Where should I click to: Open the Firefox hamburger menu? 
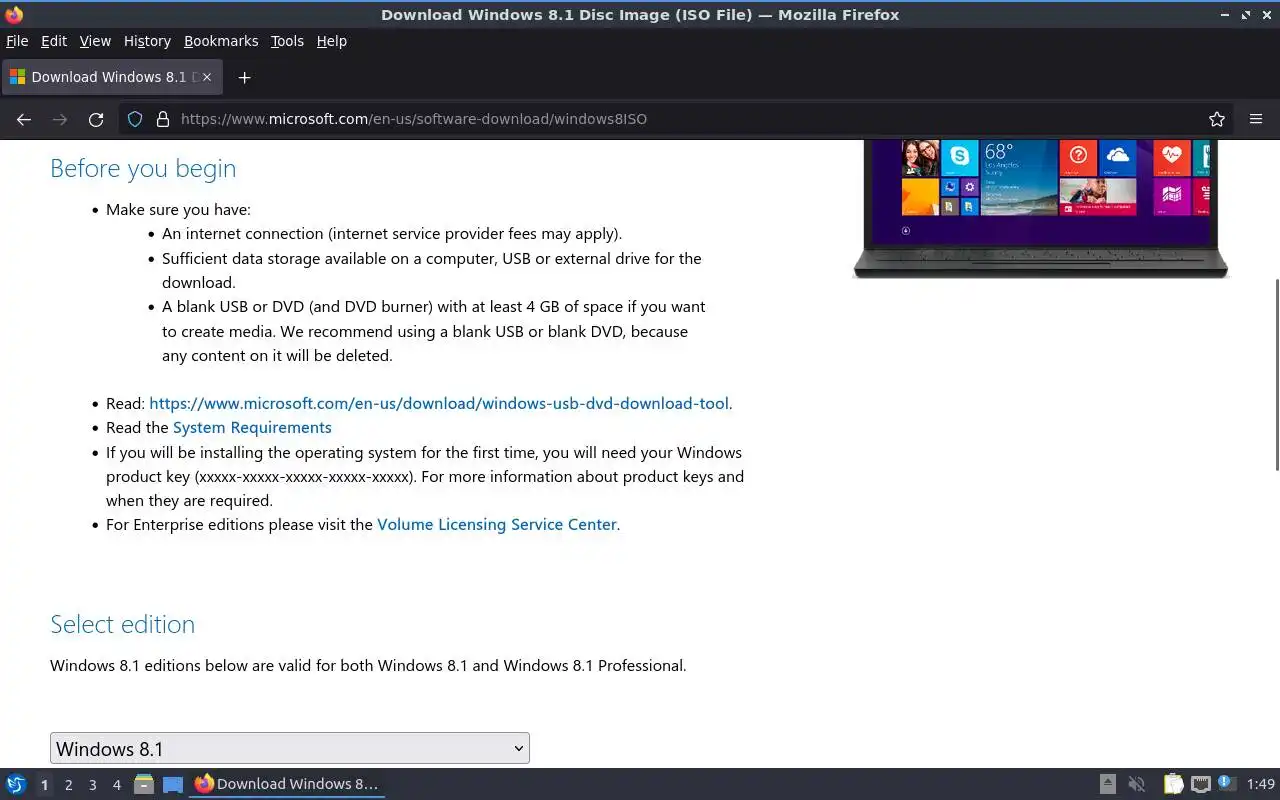pos(1256,119)
